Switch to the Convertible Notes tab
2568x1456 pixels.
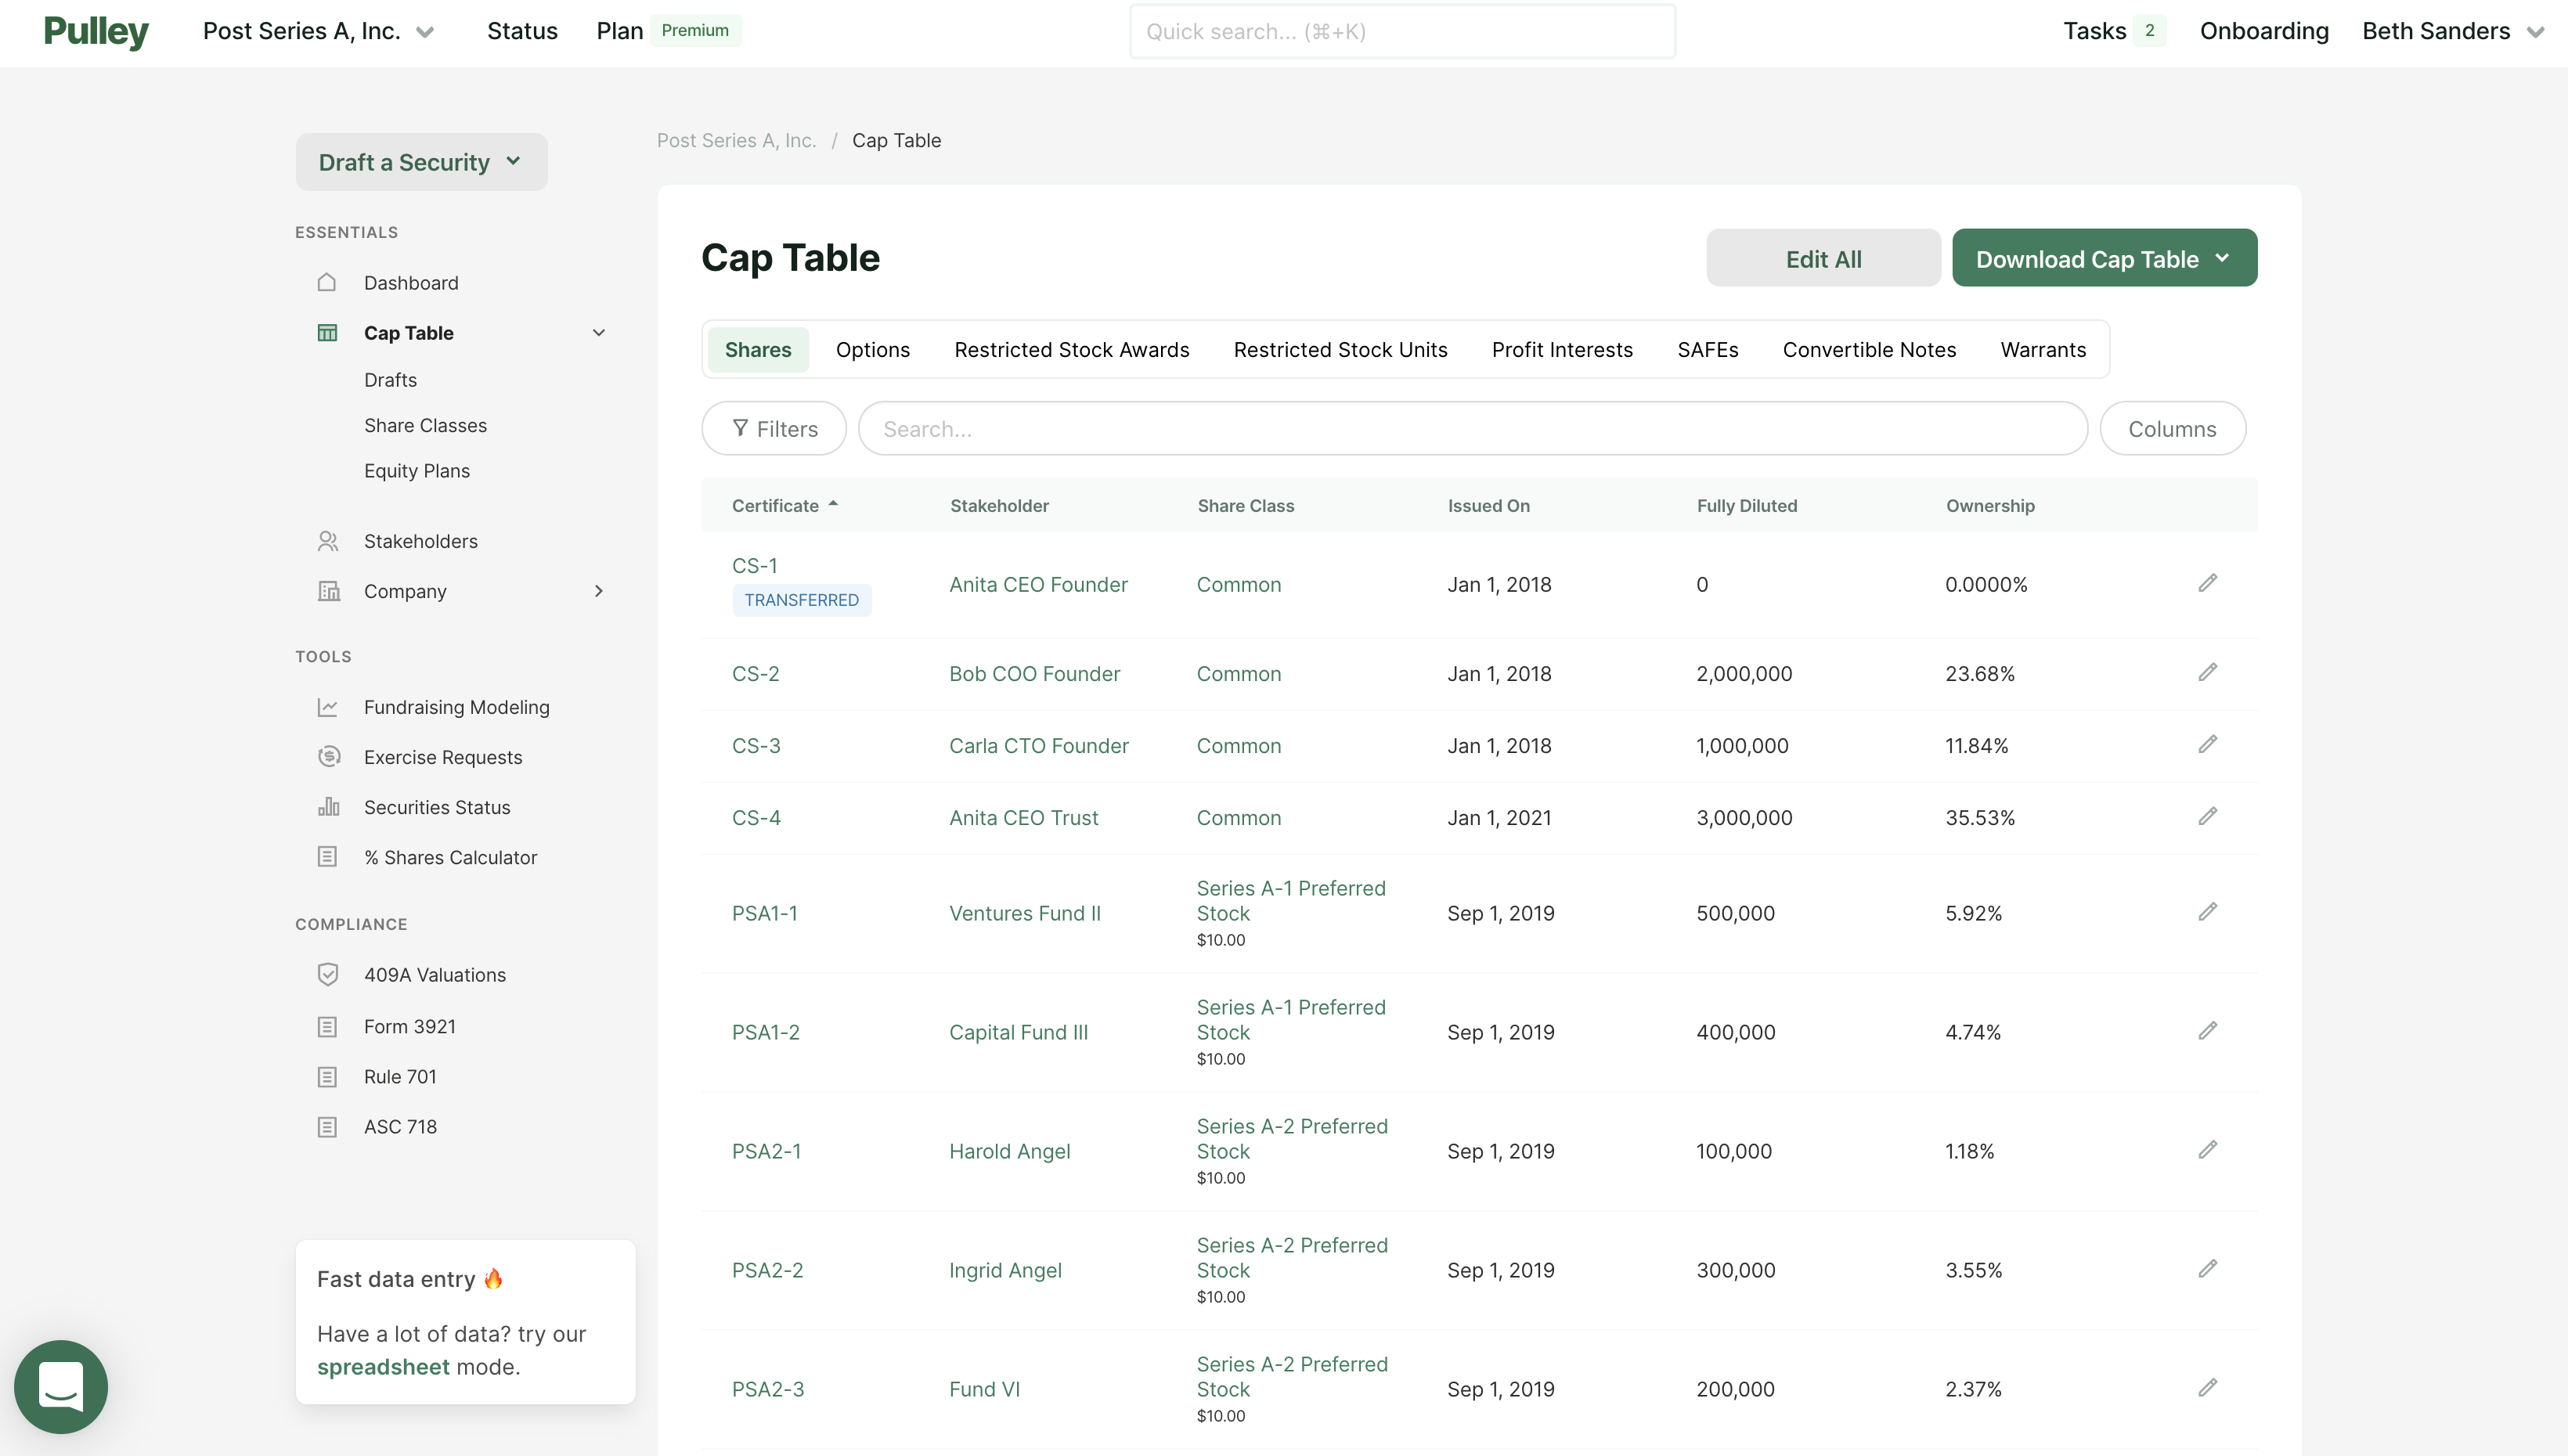[x=1869, y=349]
